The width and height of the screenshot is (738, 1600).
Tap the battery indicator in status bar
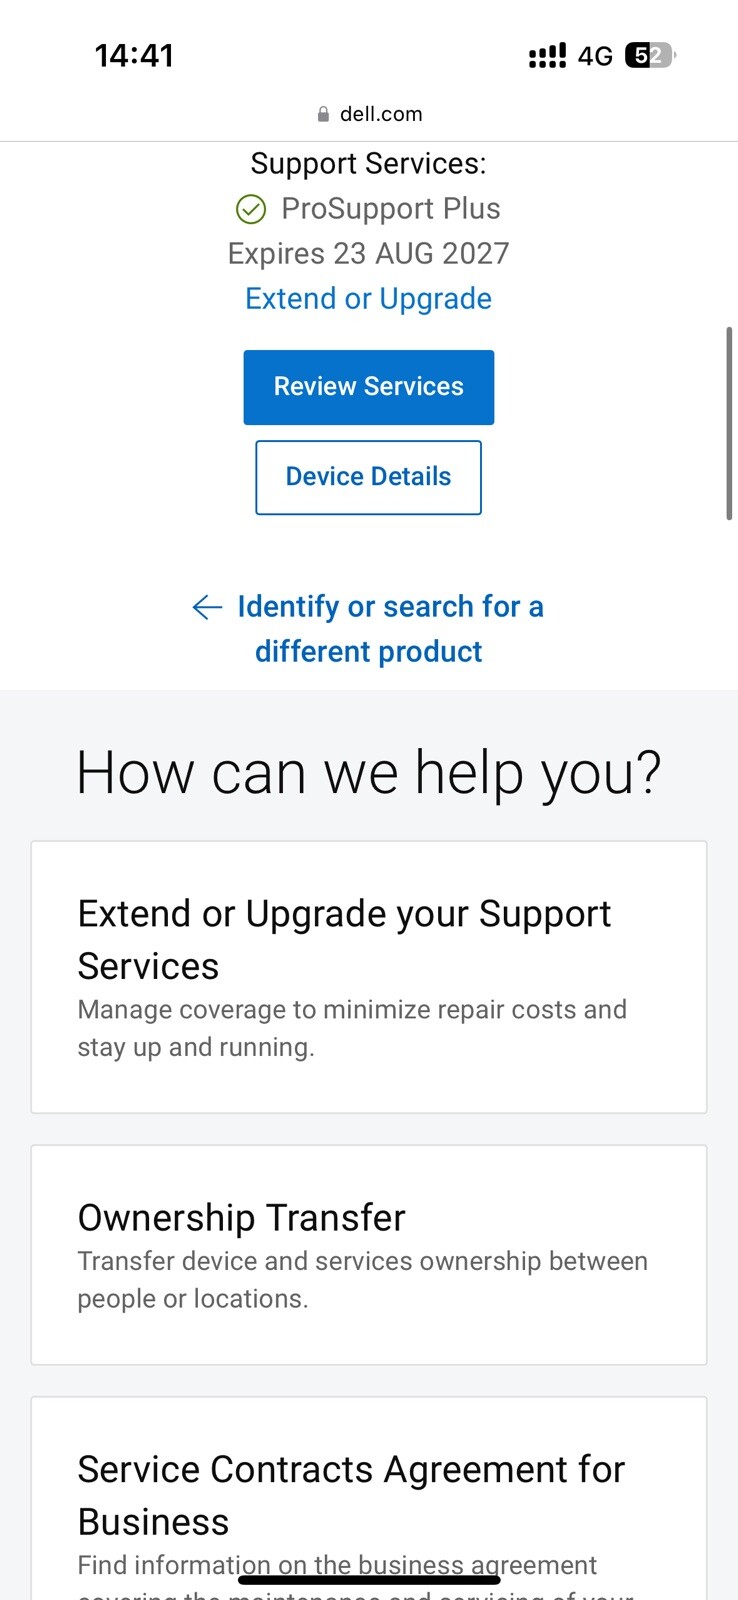pos(650,56)
